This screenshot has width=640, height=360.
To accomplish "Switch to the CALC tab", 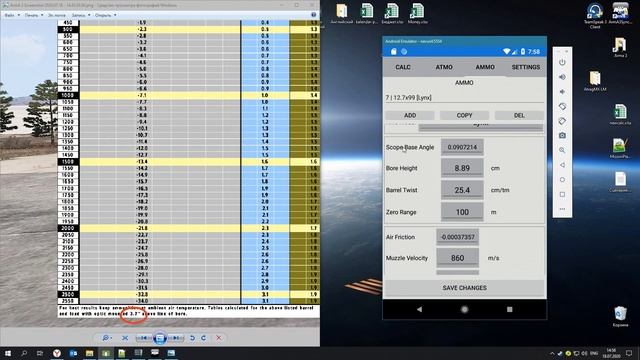I will (403, 67).
